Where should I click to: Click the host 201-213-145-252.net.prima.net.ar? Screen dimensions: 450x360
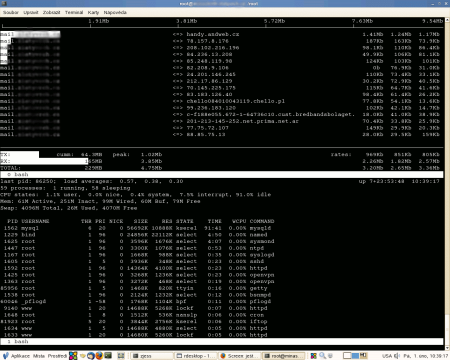click(x=242, y=121)
